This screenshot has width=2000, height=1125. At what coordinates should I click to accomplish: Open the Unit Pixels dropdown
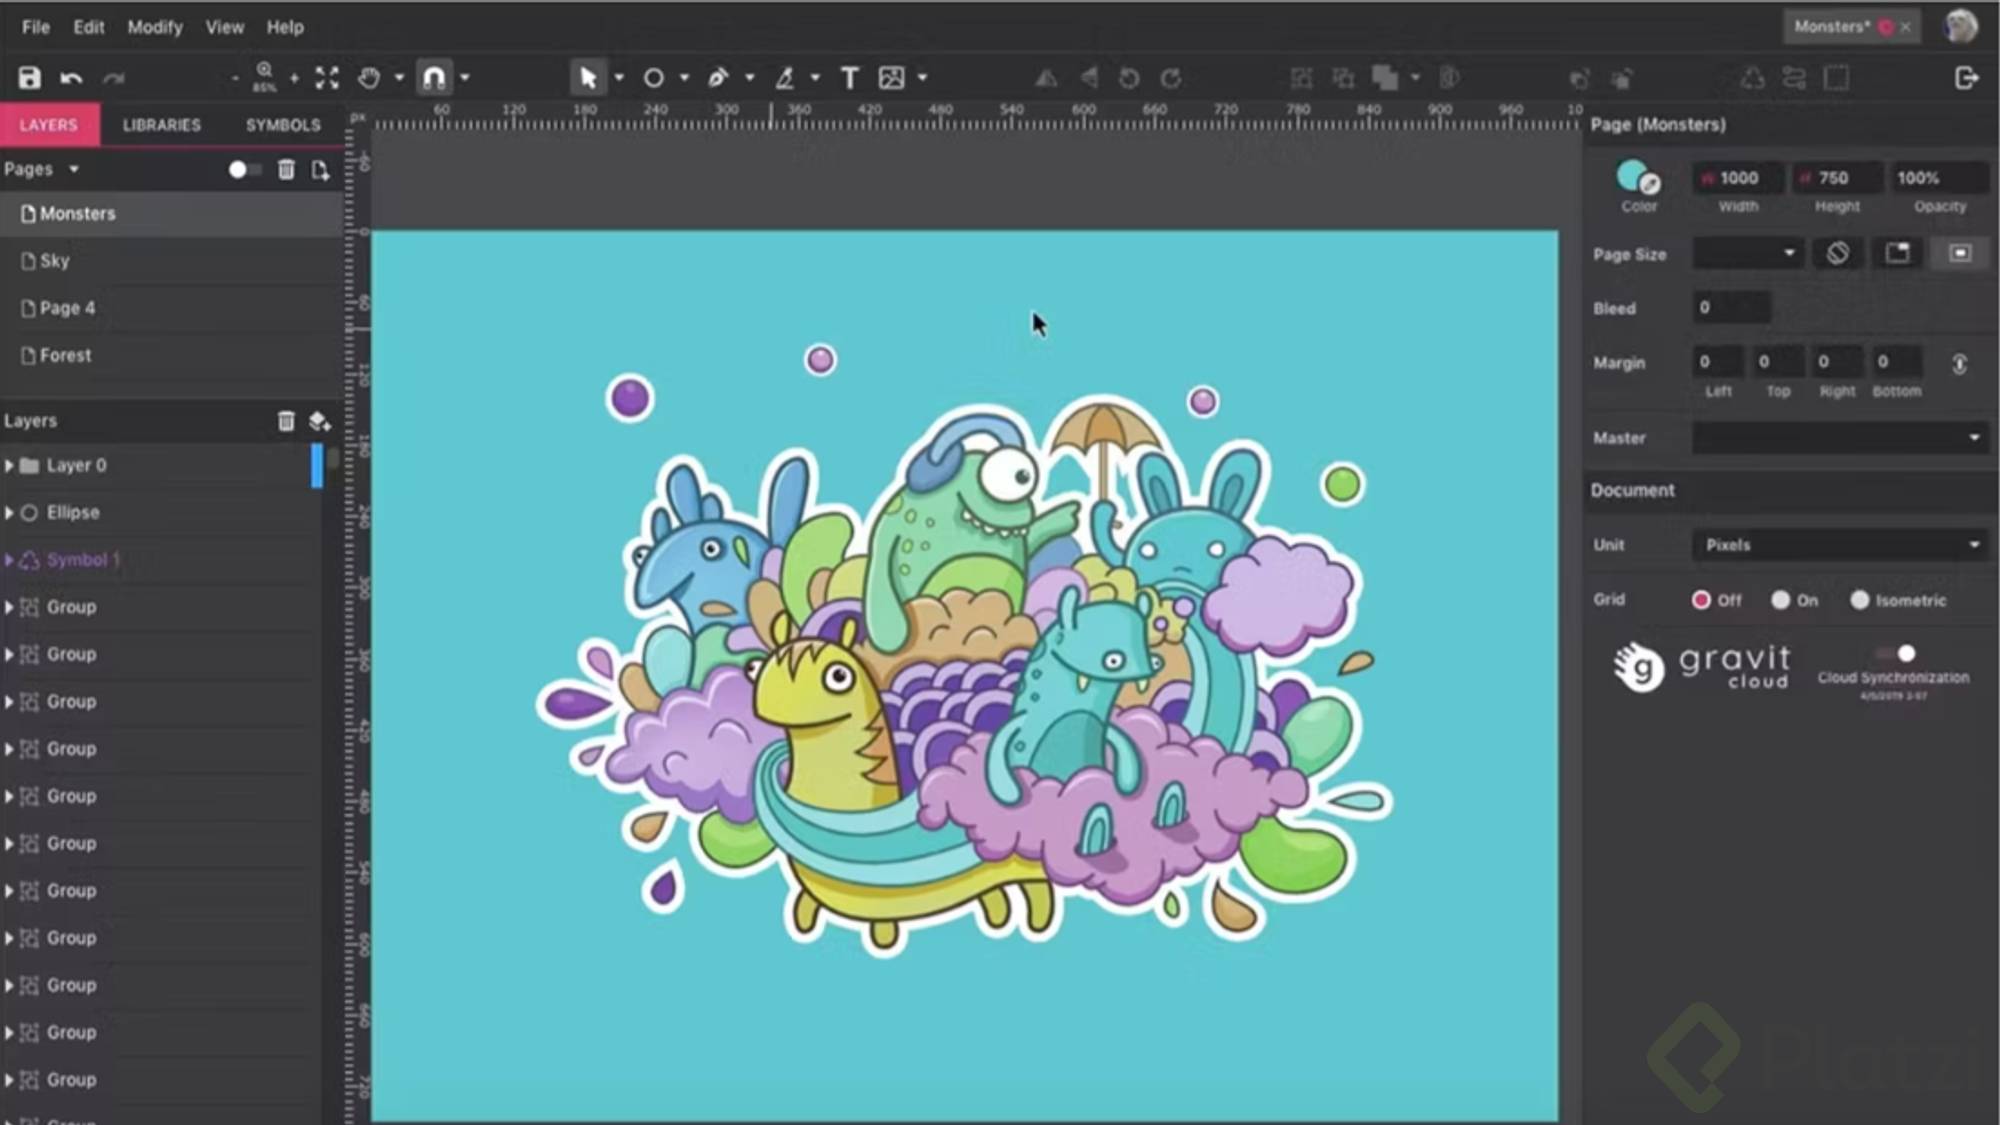click(1840, 545)
